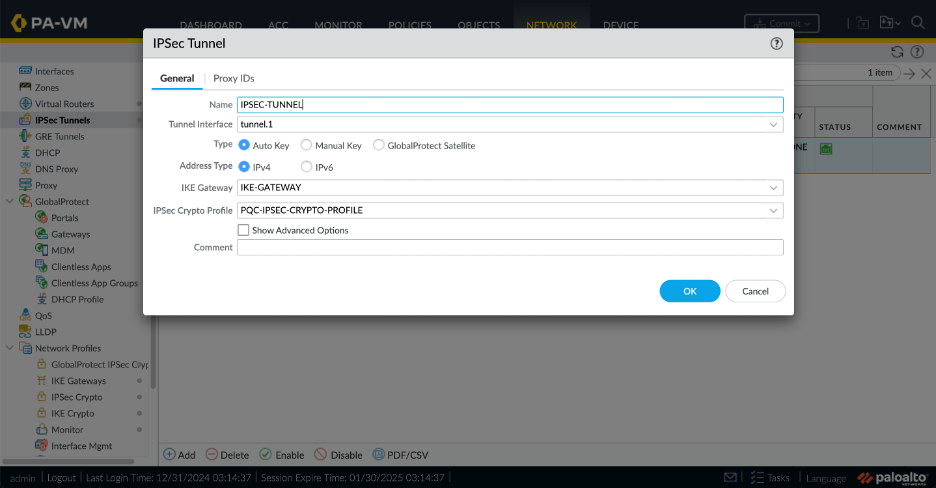This screenshot has width=936, height=488.
Task: Click the Disable icon in bottom toolbar
Action: tap(321, 454)
